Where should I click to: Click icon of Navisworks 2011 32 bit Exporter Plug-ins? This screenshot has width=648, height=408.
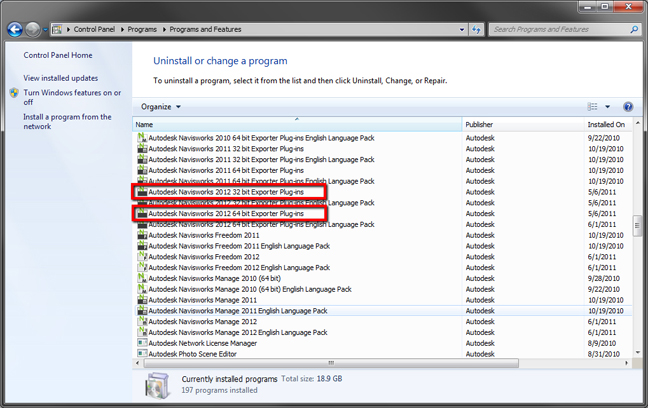(142, 148)
